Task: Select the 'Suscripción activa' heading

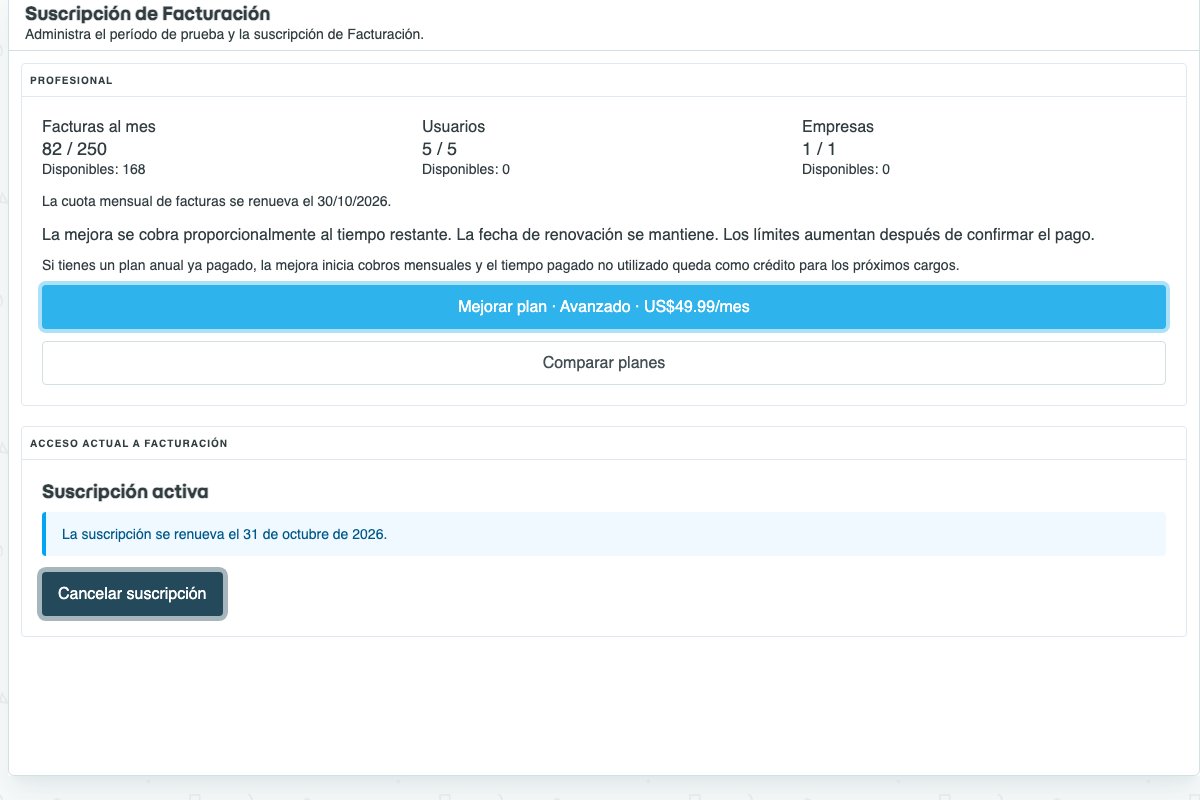Action: tap(125, 492)
